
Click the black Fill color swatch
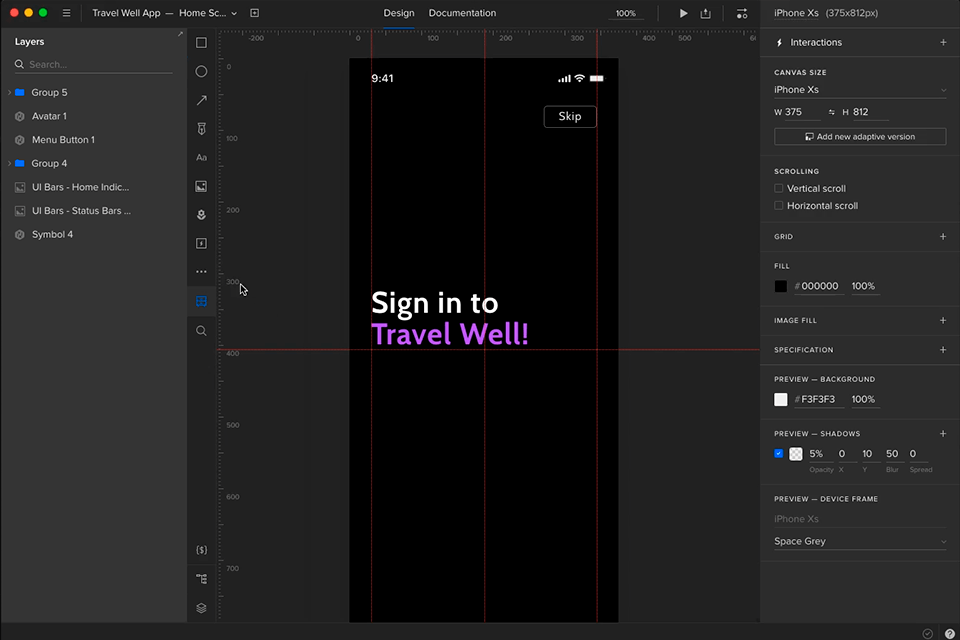(781, 286)
